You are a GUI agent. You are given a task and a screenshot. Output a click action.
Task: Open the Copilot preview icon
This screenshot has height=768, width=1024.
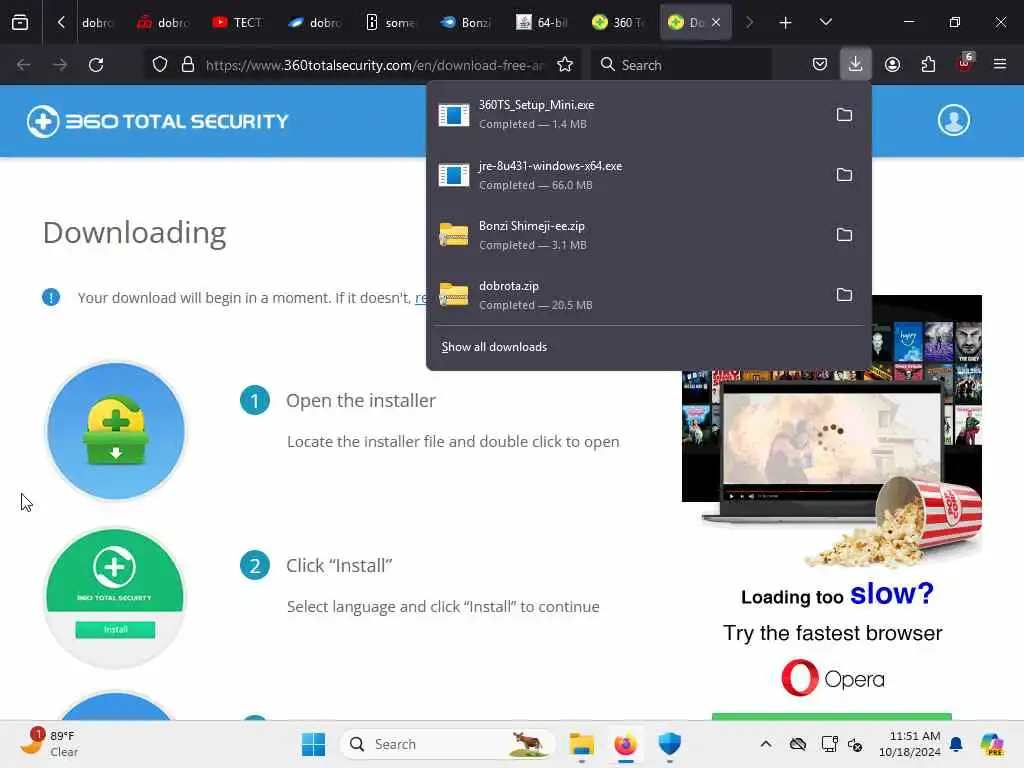point(992,744)
